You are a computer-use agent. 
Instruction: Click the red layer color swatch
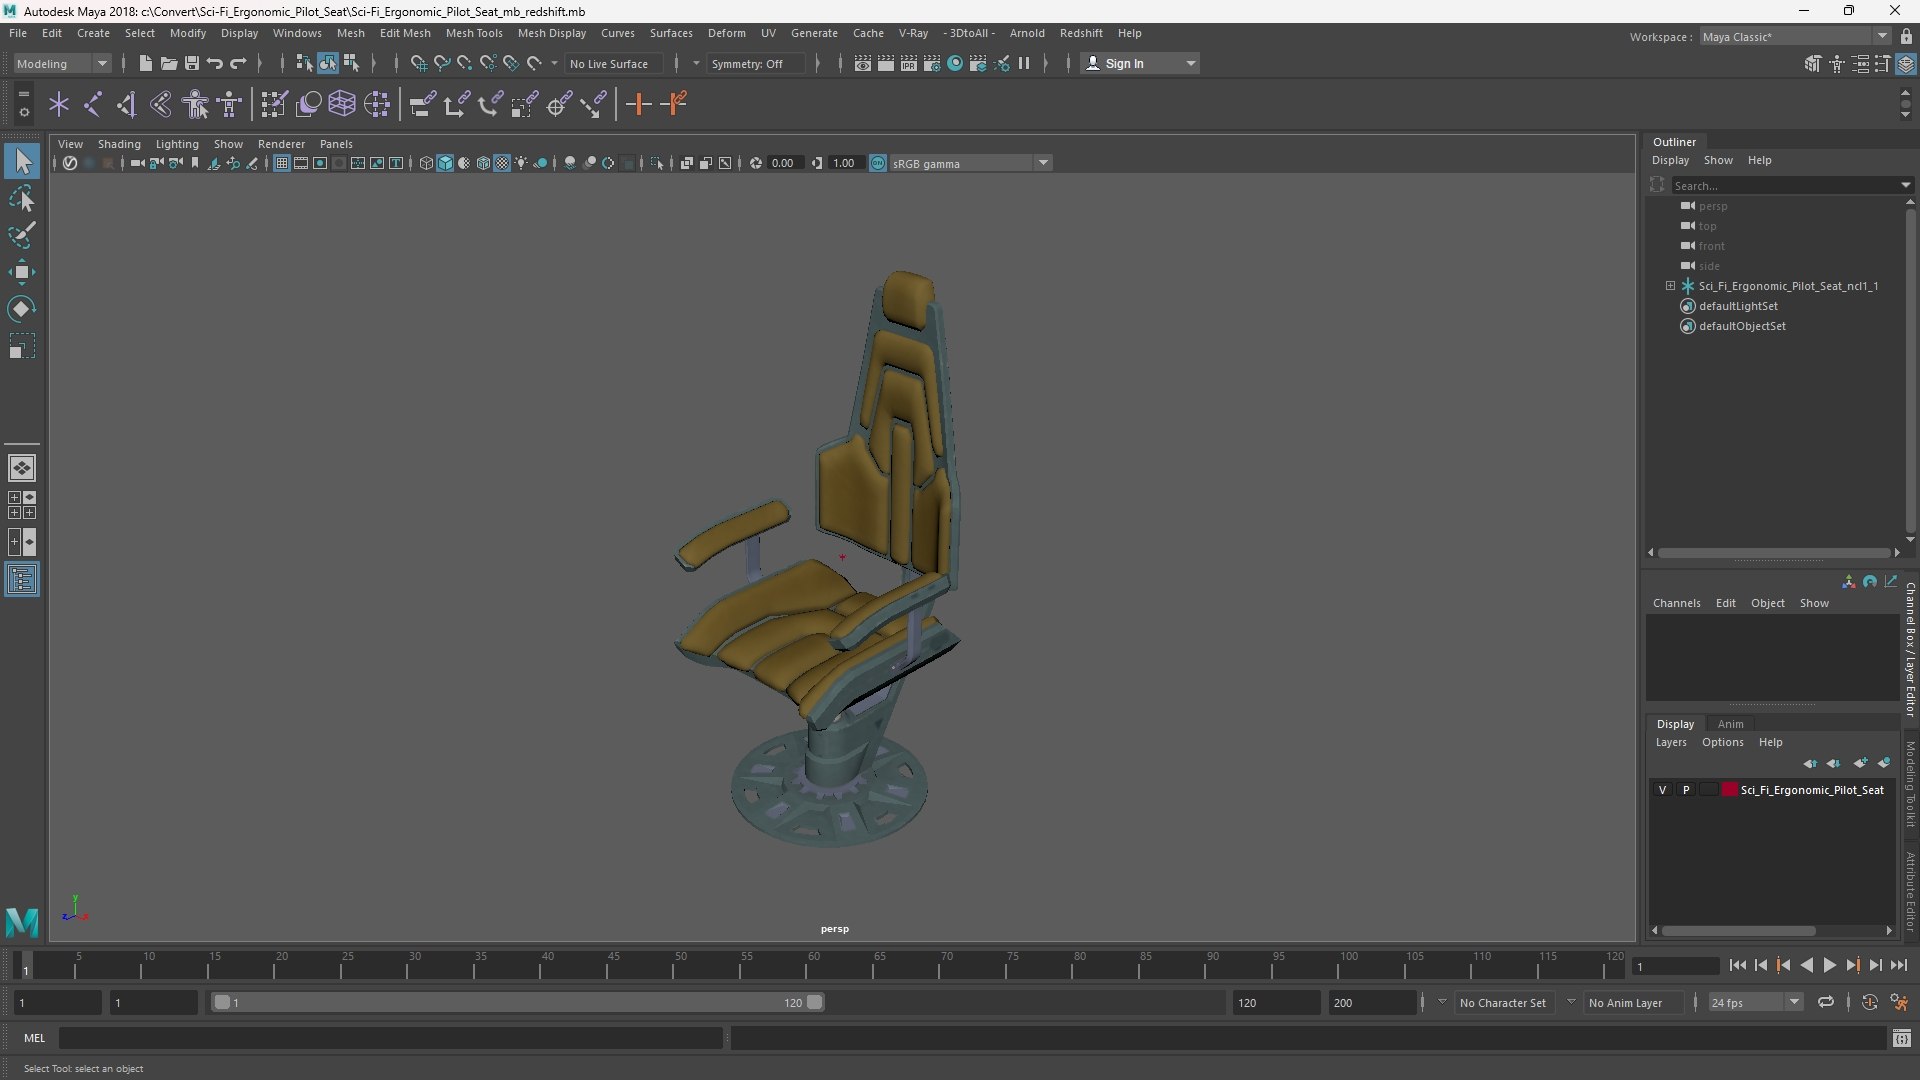click(x=1729, y=790)
